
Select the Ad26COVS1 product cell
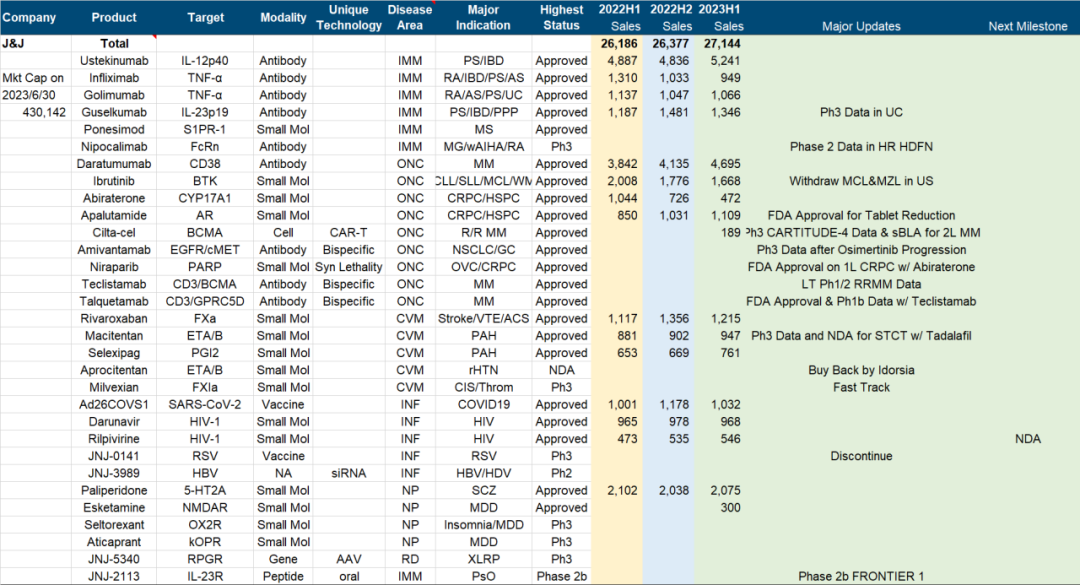click(x=114, y=405)
